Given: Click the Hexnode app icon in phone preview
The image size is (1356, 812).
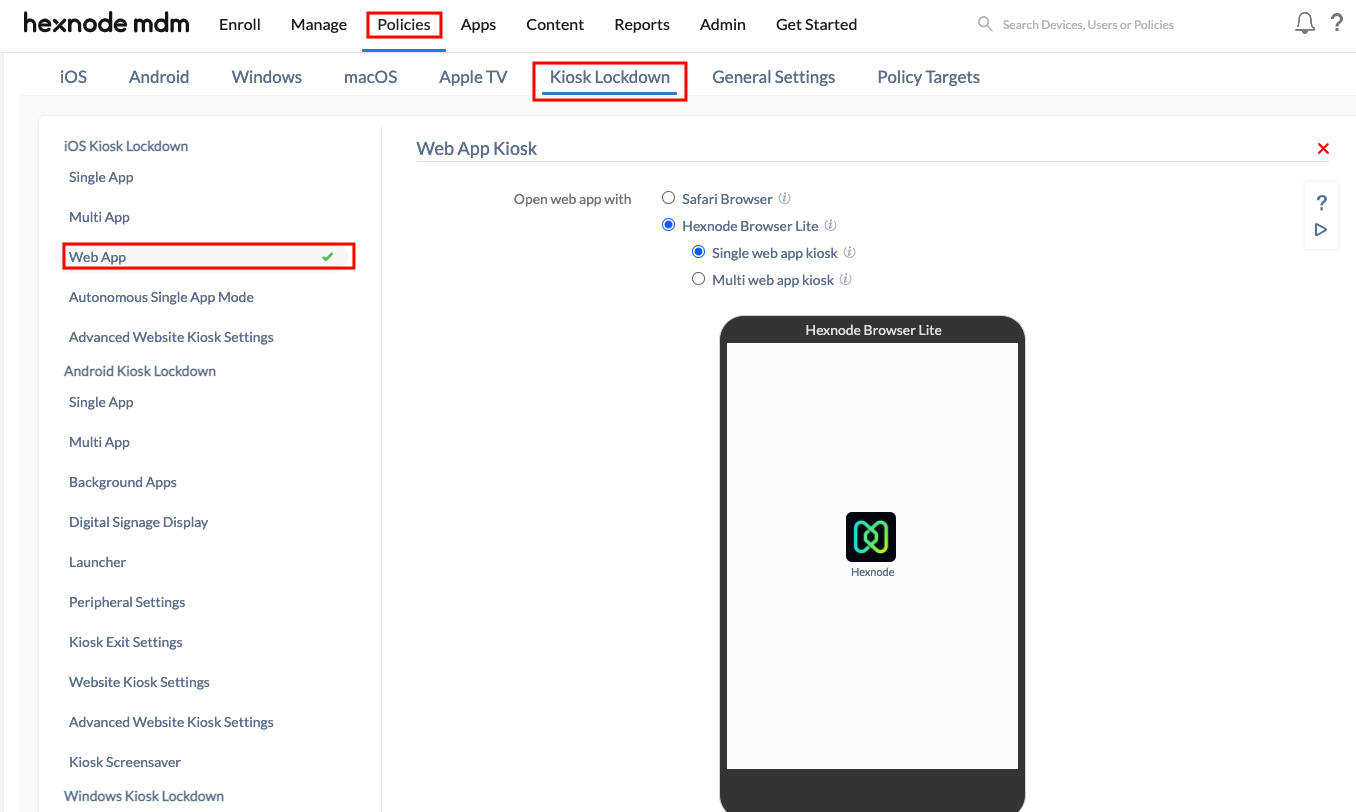Looking at the screenshot, I should [871, 537].
